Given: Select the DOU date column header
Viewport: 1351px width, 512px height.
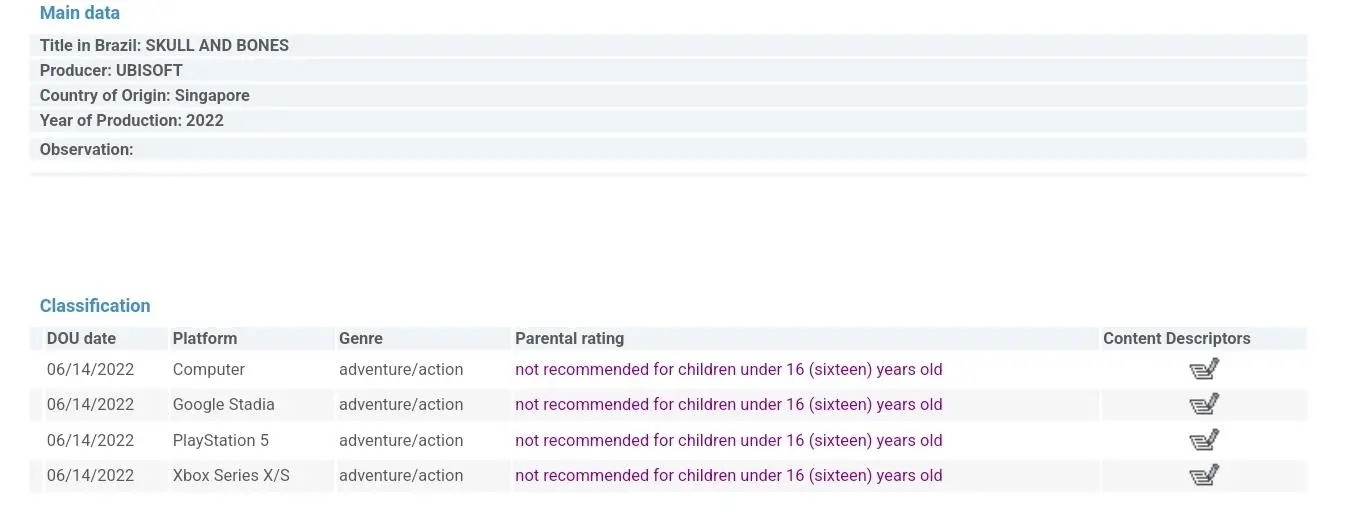Looking at the screenshot, I should point(81,338).
